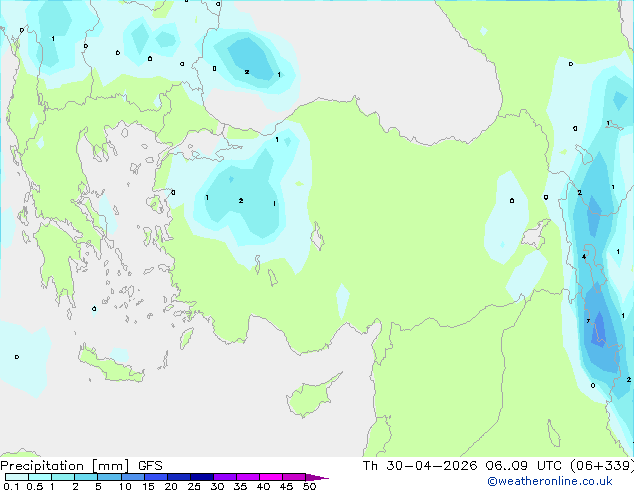Choose the 20–25 mm legend color
634x490 pixels.
179,477
